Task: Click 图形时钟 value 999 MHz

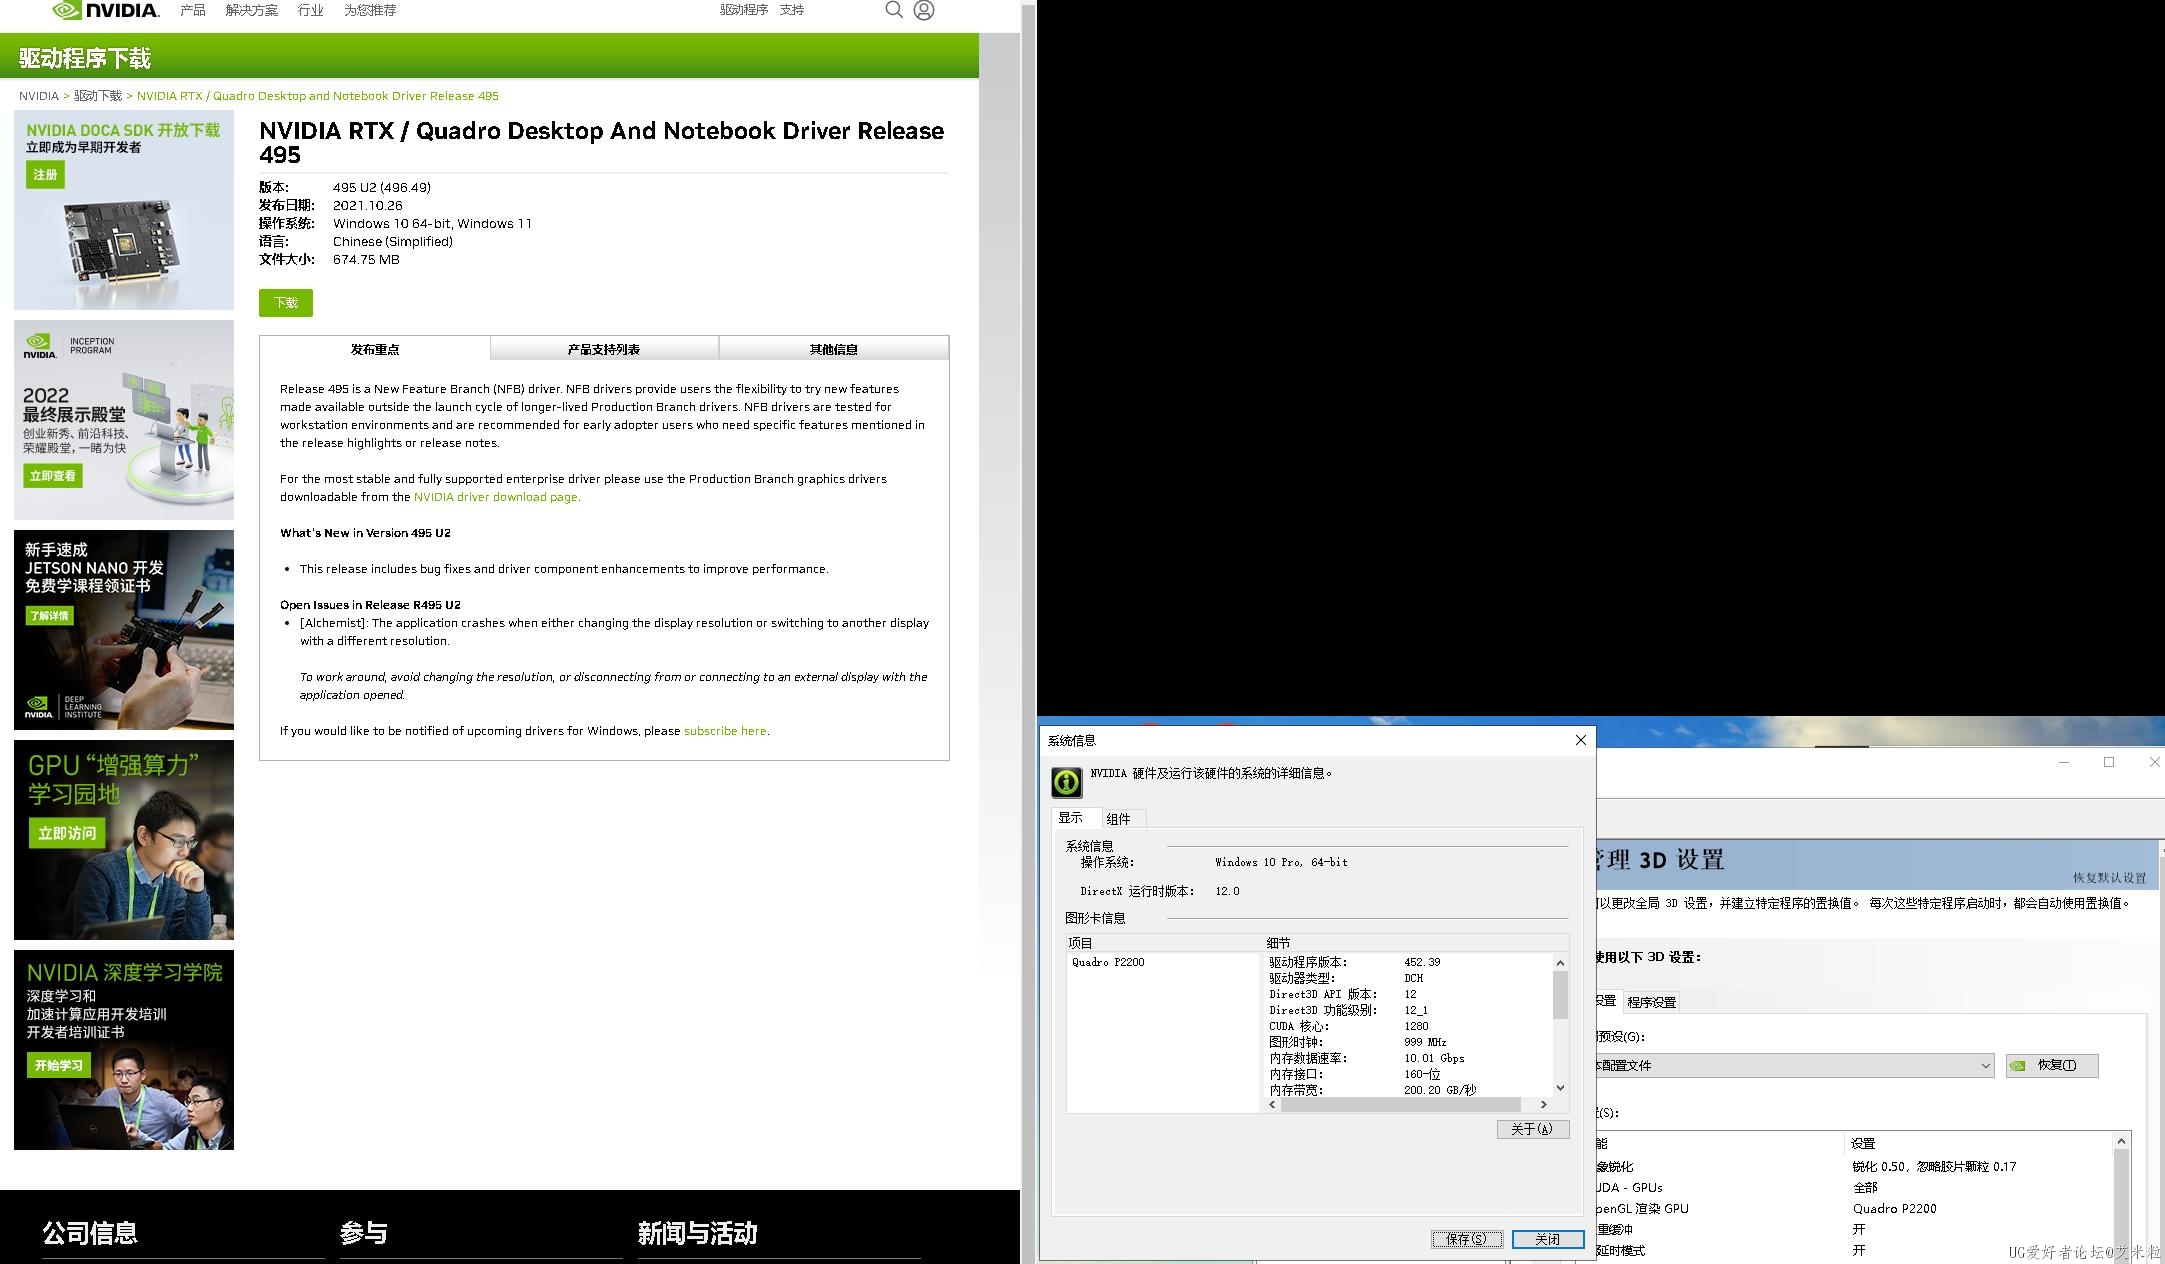Action: (1425, 1042)
